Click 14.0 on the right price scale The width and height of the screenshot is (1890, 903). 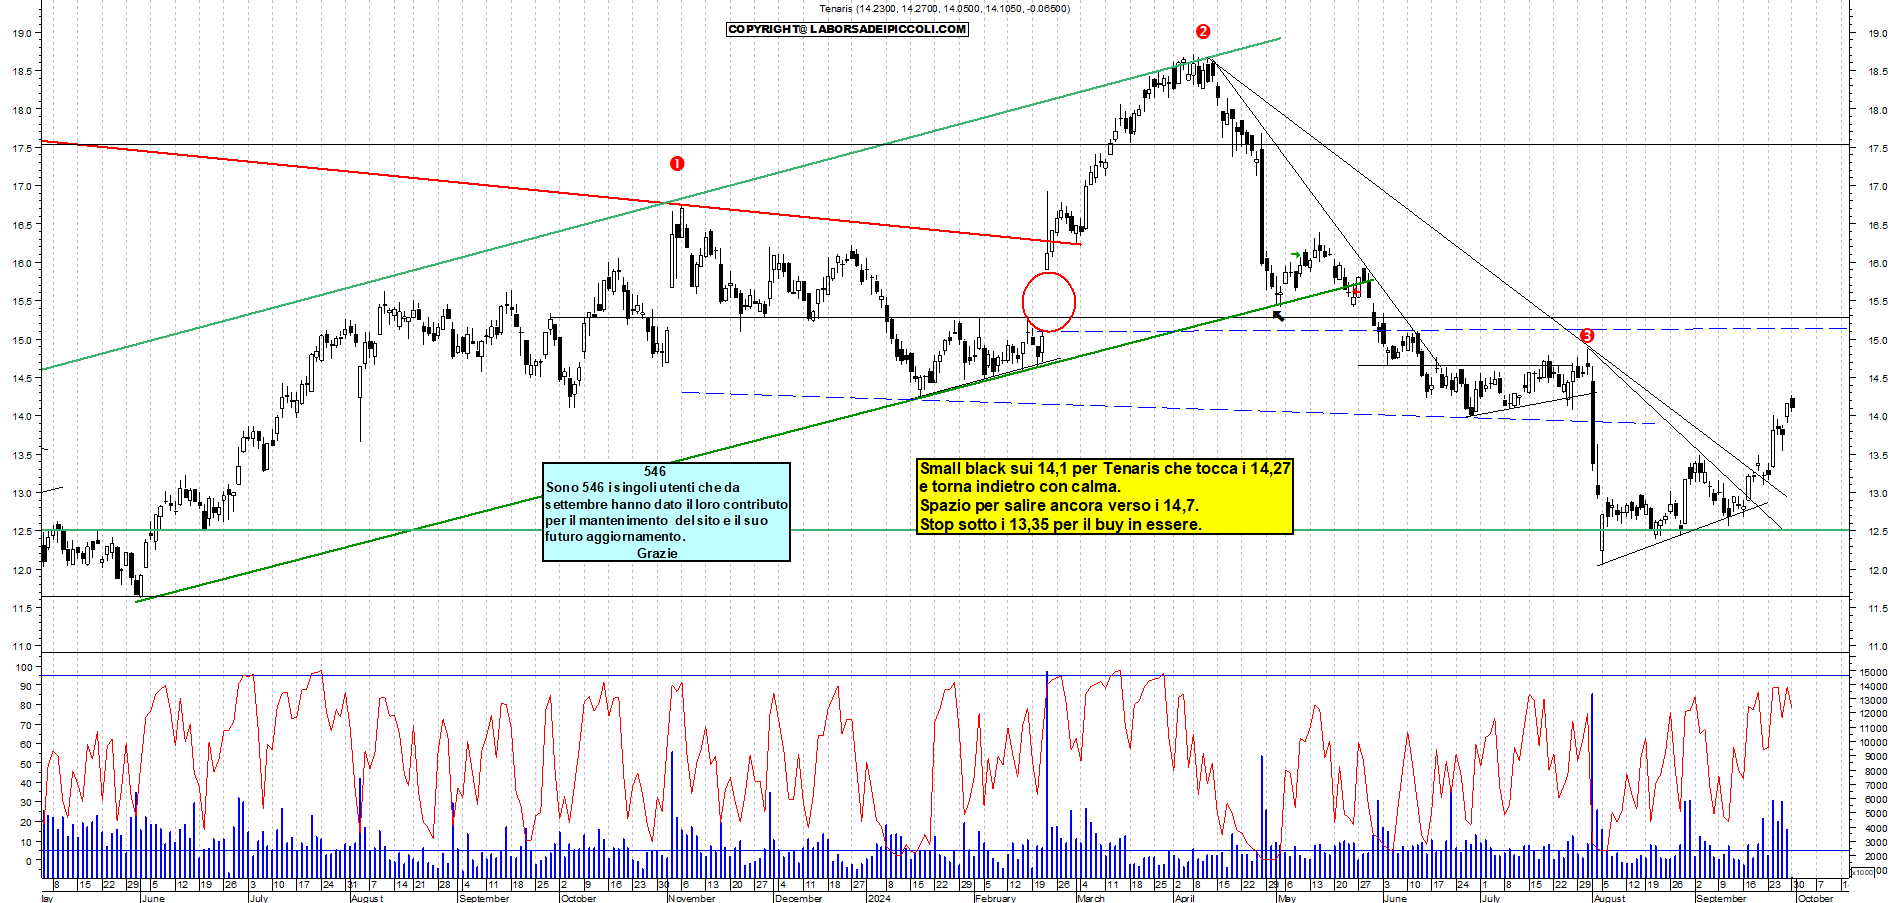(x=1877, y=416)
